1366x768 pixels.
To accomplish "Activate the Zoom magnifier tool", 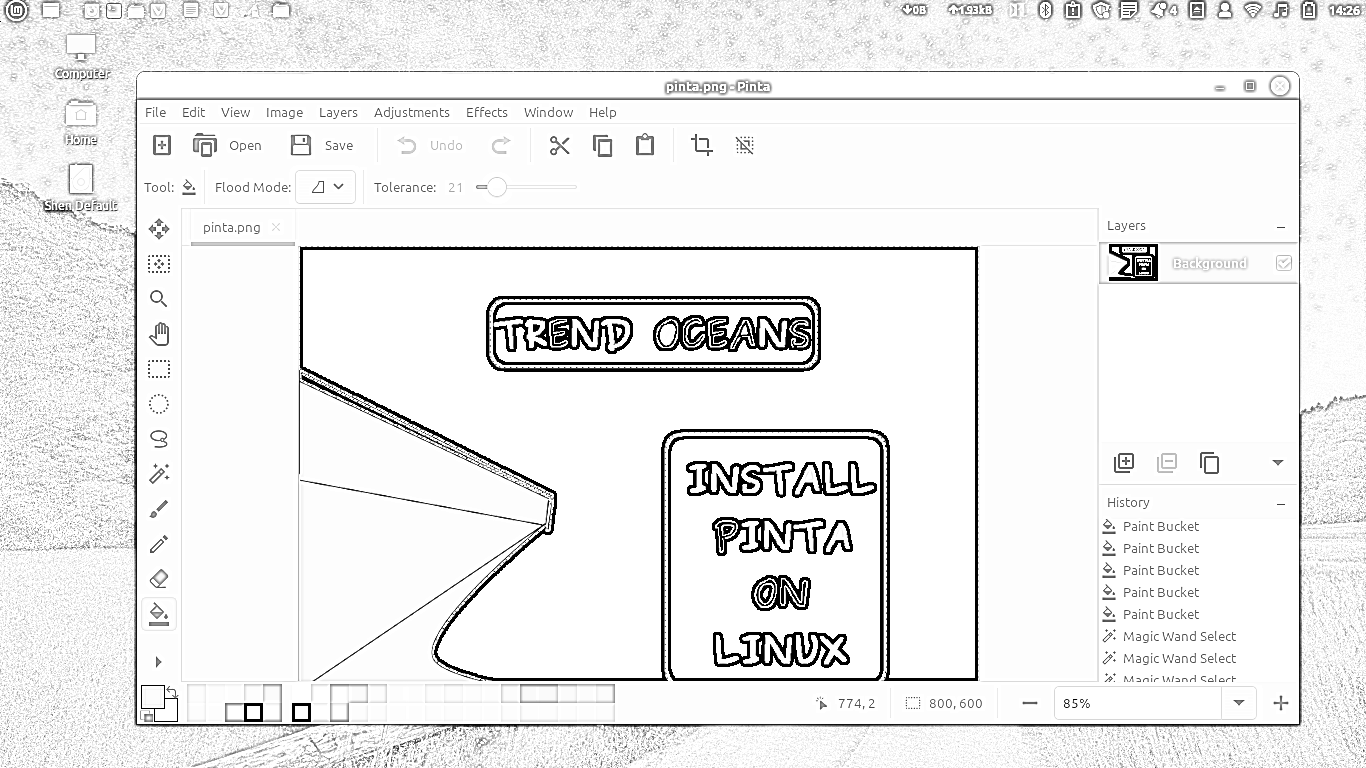I will (159, 299).
